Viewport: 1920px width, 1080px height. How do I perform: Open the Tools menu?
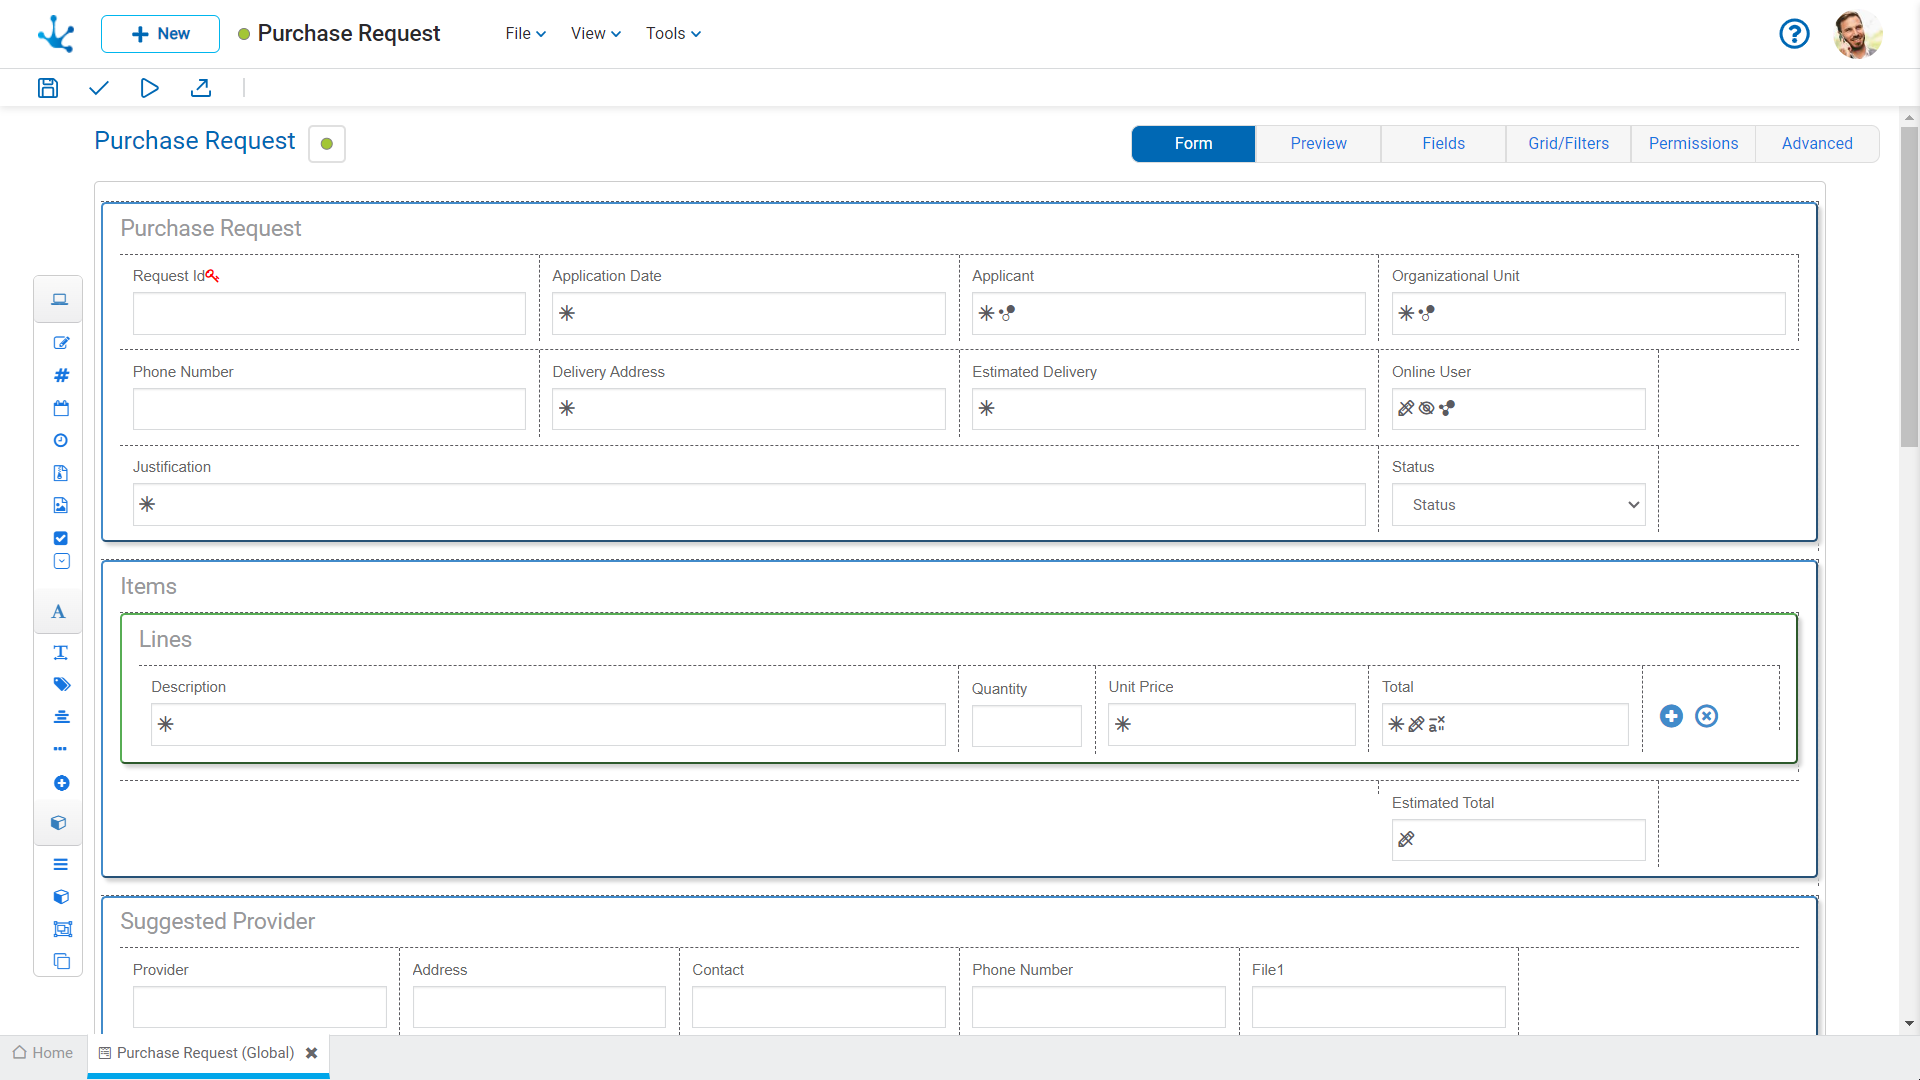coord(673,33)
